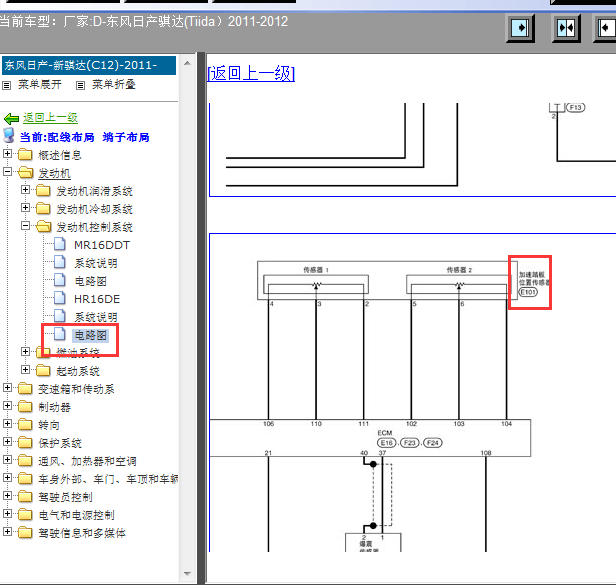The image size is (616, 585).
Task: Collapse the 发动机控制系统 node
Action: pyautogui.click(x=25, y=226)
